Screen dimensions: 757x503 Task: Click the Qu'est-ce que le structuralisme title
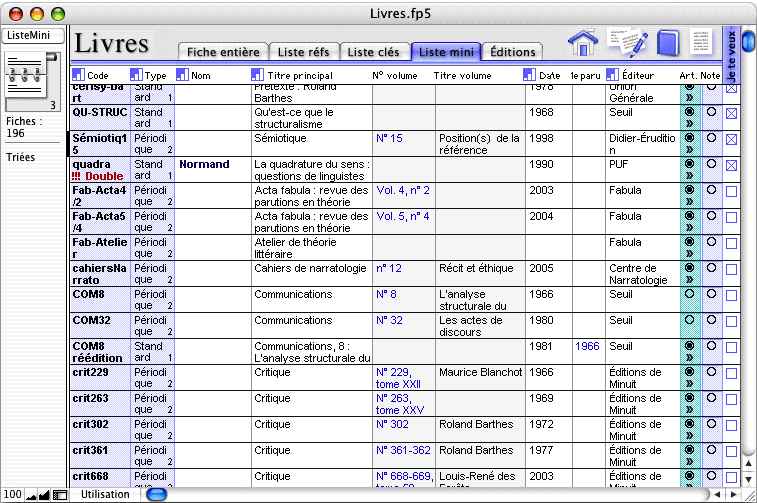294,118
